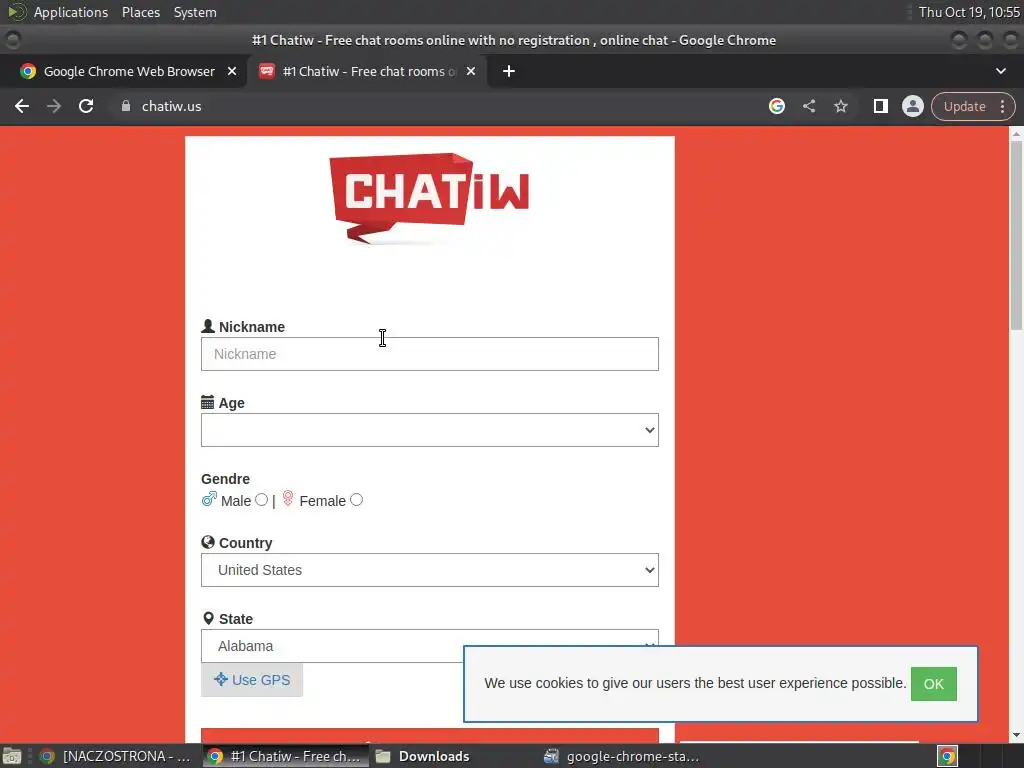Open the Chrome profile avatar
Viewport: 1024px width, 768px height.
pyautogui.click(x=913, y=106)
